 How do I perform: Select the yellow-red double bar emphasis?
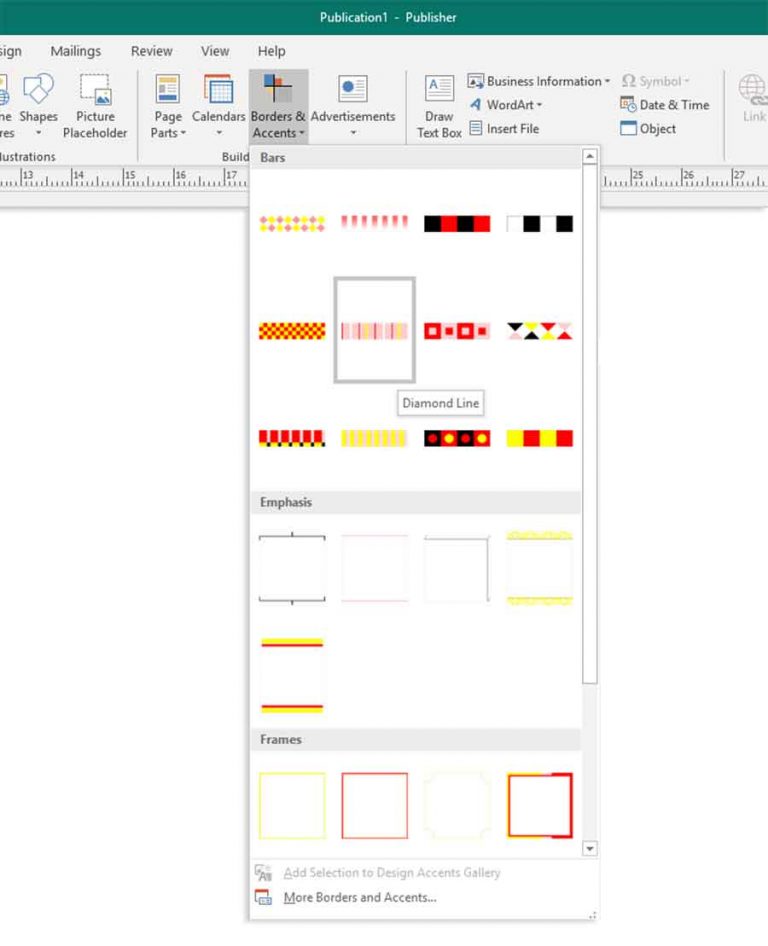(292, 675)
